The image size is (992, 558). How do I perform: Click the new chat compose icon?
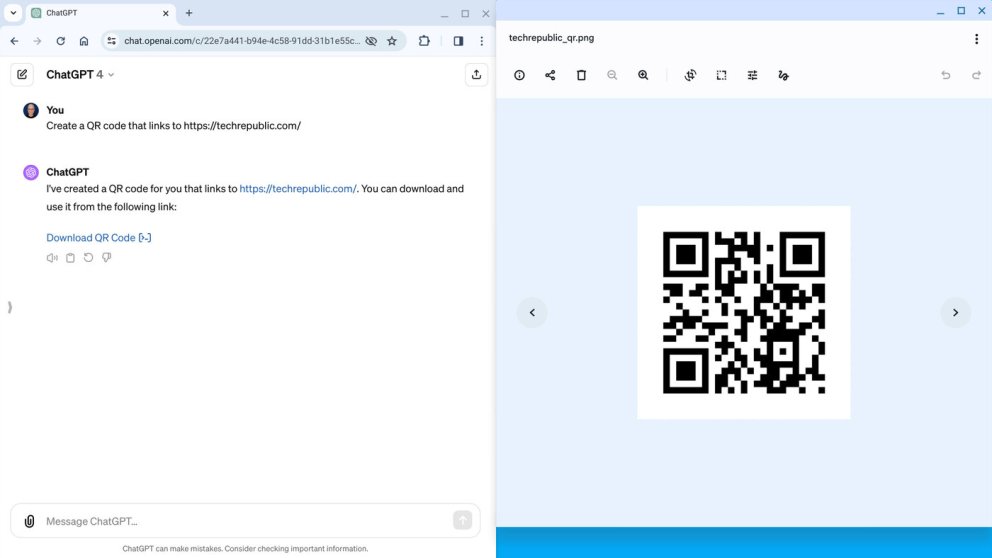point(22,75)
